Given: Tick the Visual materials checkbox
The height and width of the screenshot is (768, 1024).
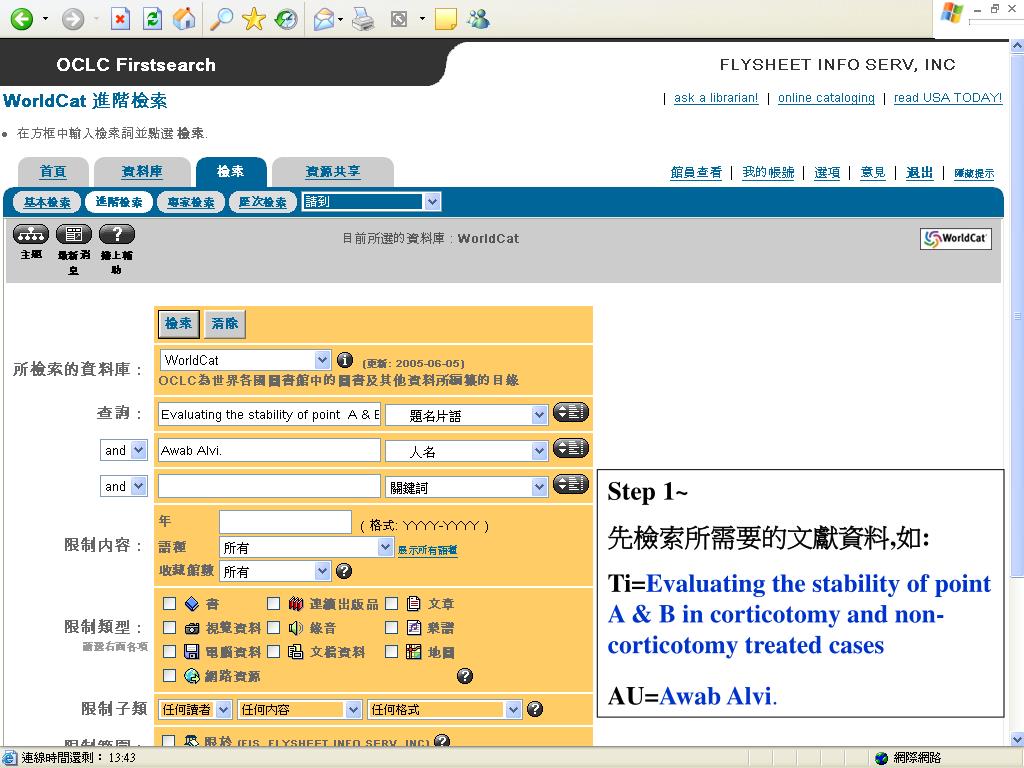Looking at the screenshot, I should (169, 628).
